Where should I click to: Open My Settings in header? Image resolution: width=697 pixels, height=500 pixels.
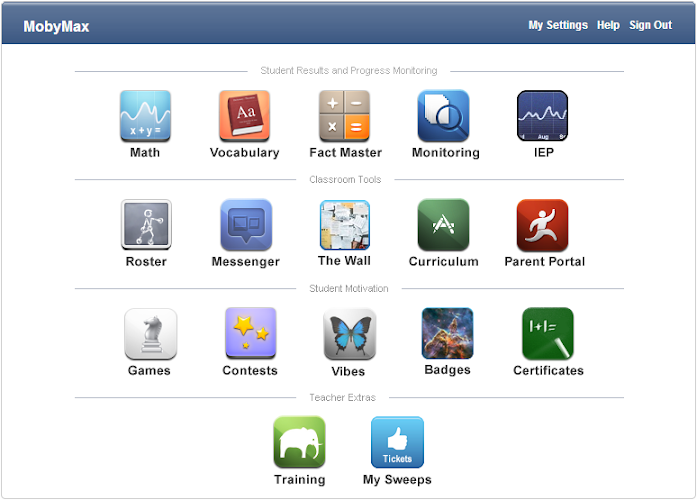tap(558, 25)
